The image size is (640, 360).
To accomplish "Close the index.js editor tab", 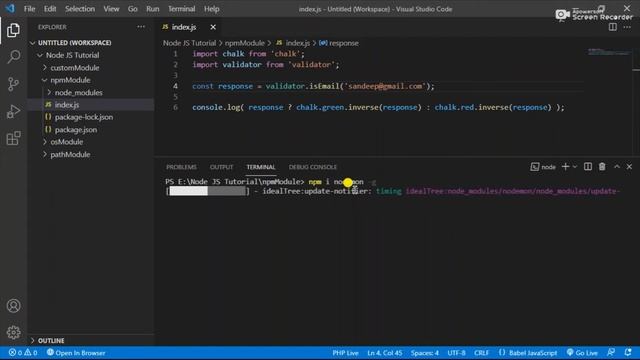I will pyautogui.click(x=213, y=27).
